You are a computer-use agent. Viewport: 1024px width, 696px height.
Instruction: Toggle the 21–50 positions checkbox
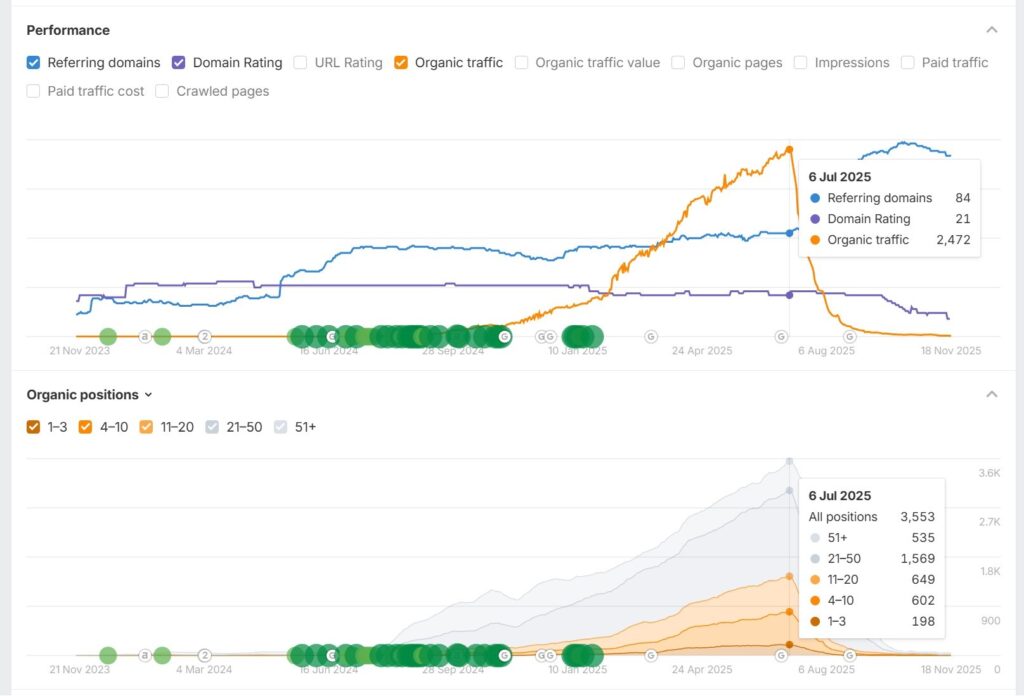click(212, 427)
